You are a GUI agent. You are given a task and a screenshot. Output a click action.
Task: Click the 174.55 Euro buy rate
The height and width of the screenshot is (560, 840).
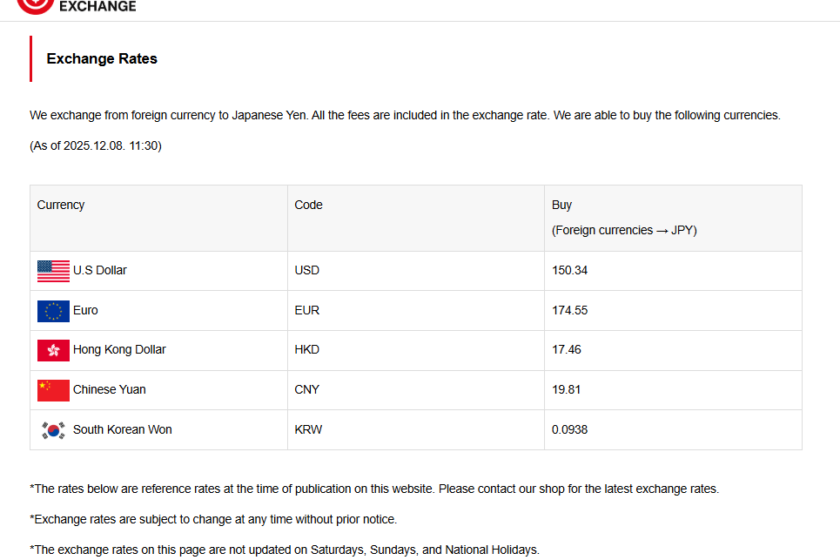(x=570, y=310)
